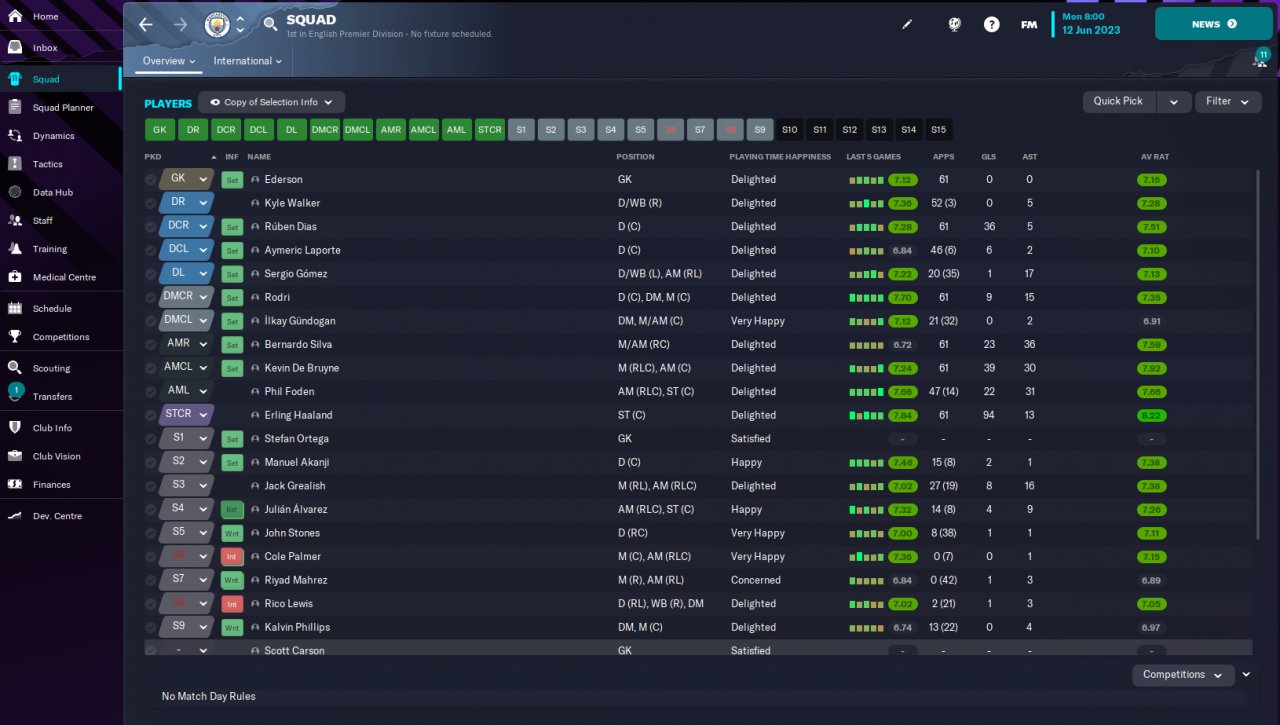The width and height of the screenshot is (1280, 725).
Task: Click Cole Palmer's red Int status badge
Action: tap(232, 557)
